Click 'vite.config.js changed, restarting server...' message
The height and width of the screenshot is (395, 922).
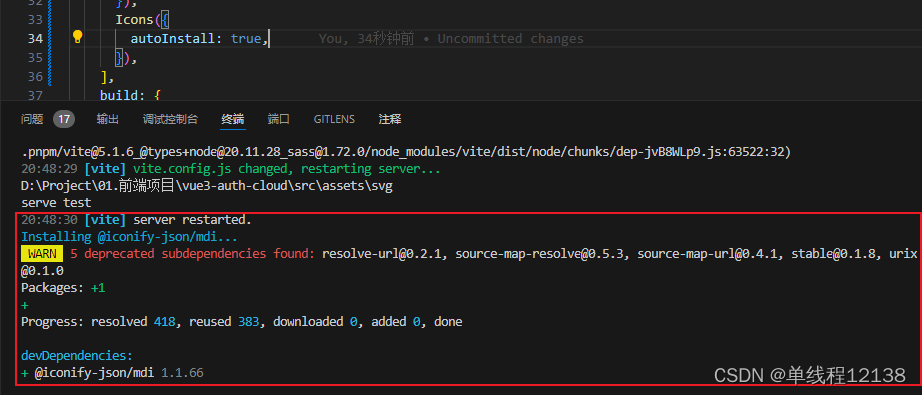pos(287,169)
